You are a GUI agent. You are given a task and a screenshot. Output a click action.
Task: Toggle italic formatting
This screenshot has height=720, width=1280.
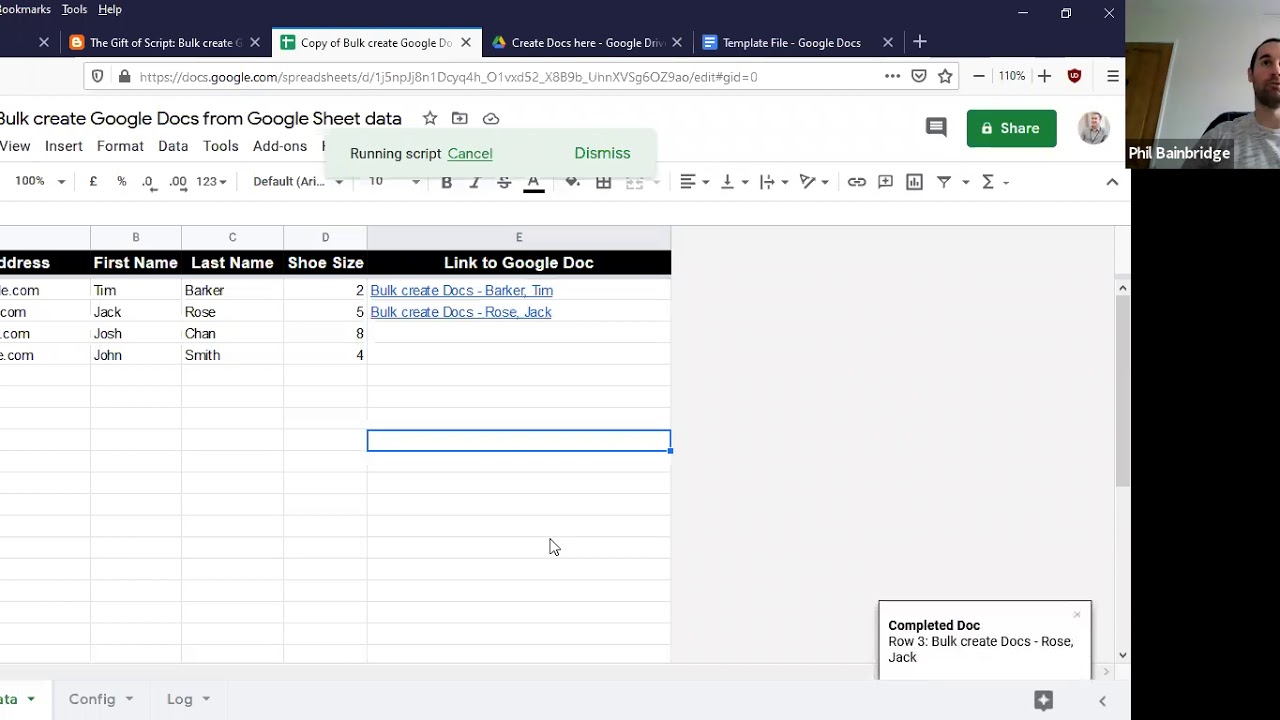(475, 182)
